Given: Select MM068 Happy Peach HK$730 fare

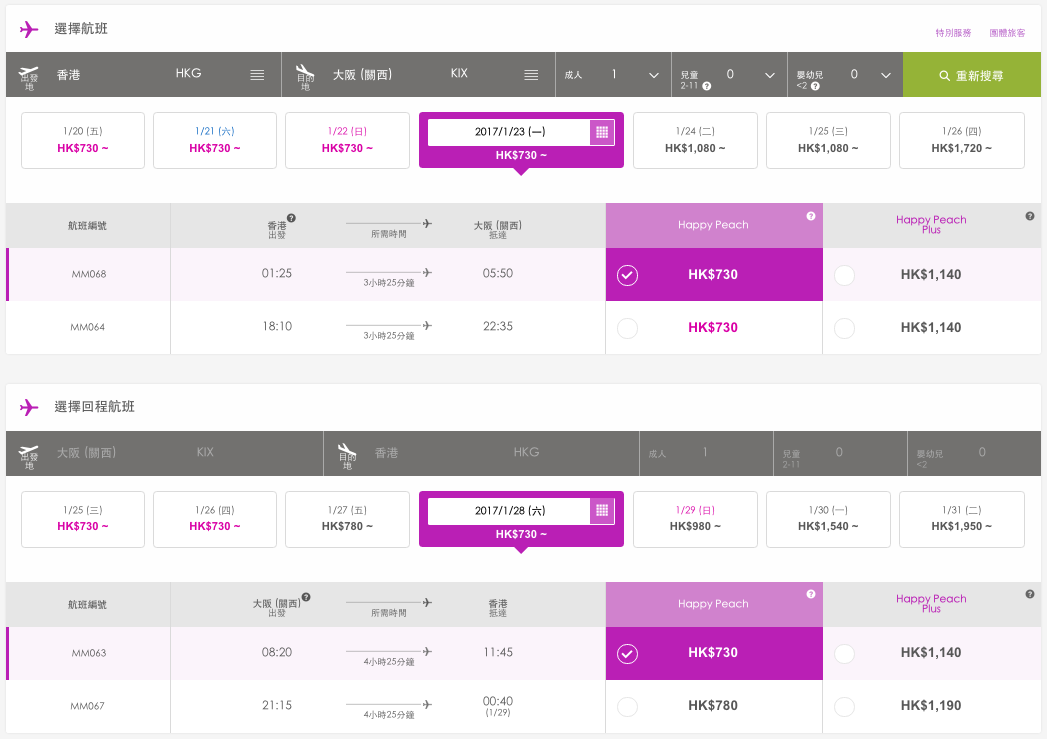Looking at the screenshot, I should click(x=714, y=274).
